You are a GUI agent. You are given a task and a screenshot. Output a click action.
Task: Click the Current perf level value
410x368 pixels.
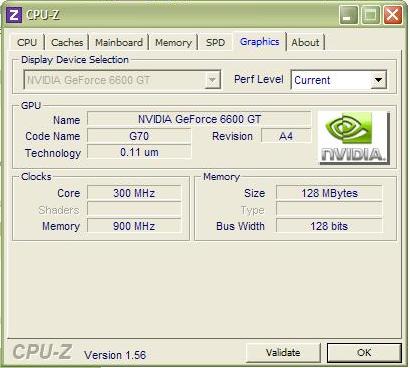click(x=312, y=80)
